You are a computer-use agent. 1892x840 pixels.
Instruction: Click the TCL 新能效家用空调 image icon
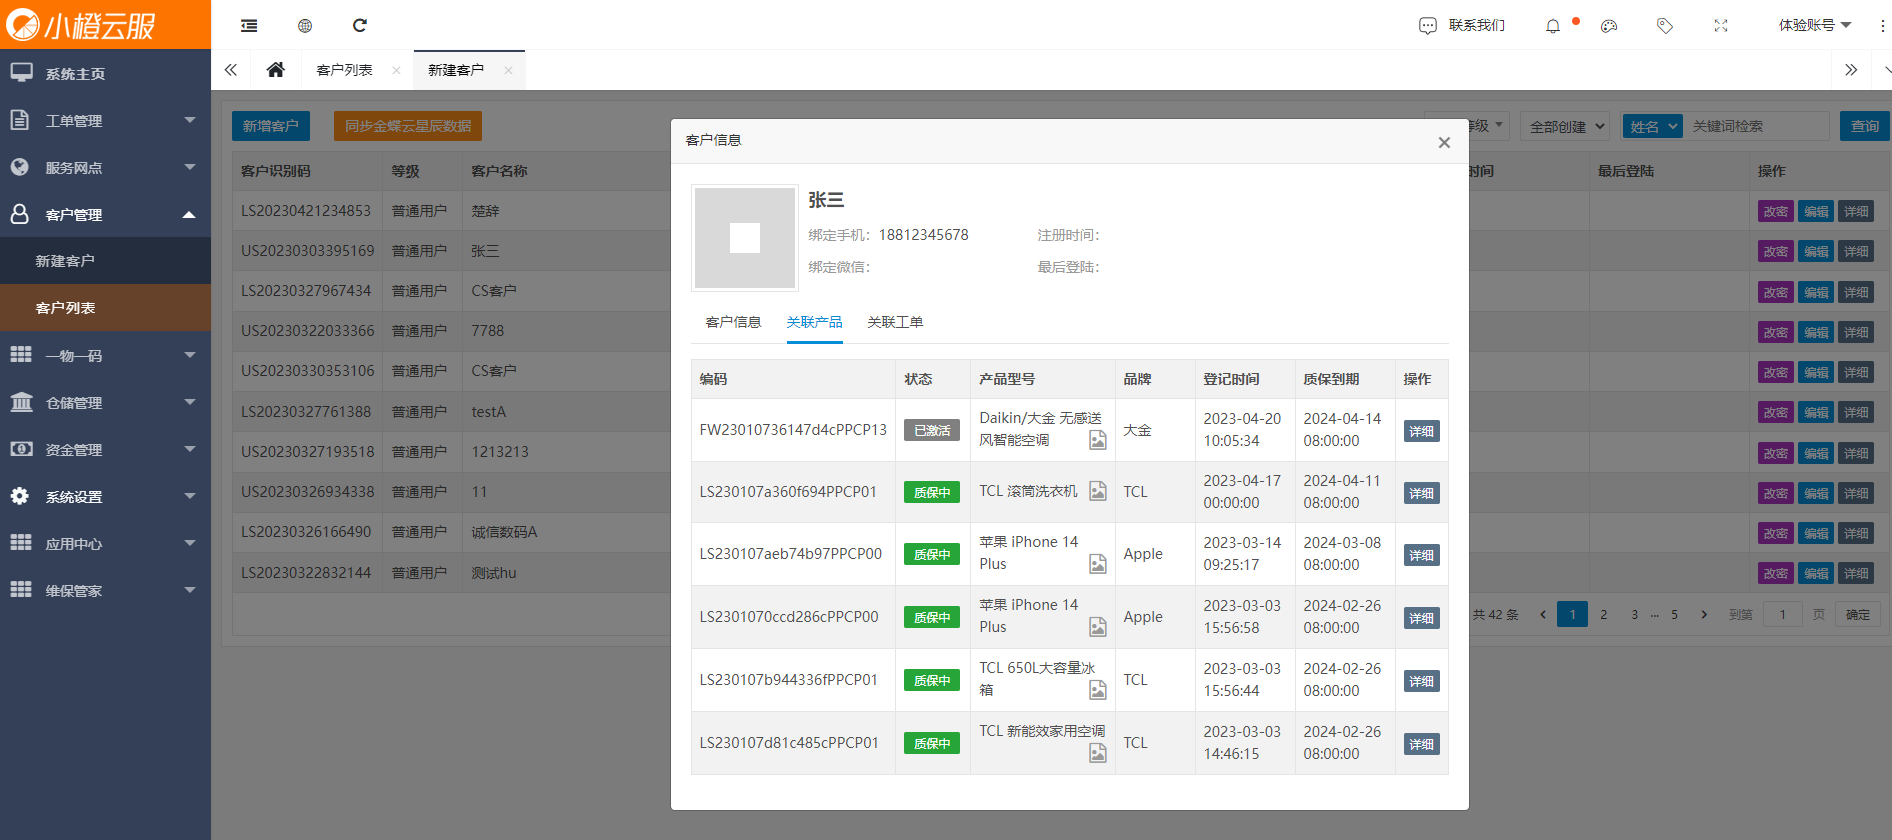[1098, 753]
